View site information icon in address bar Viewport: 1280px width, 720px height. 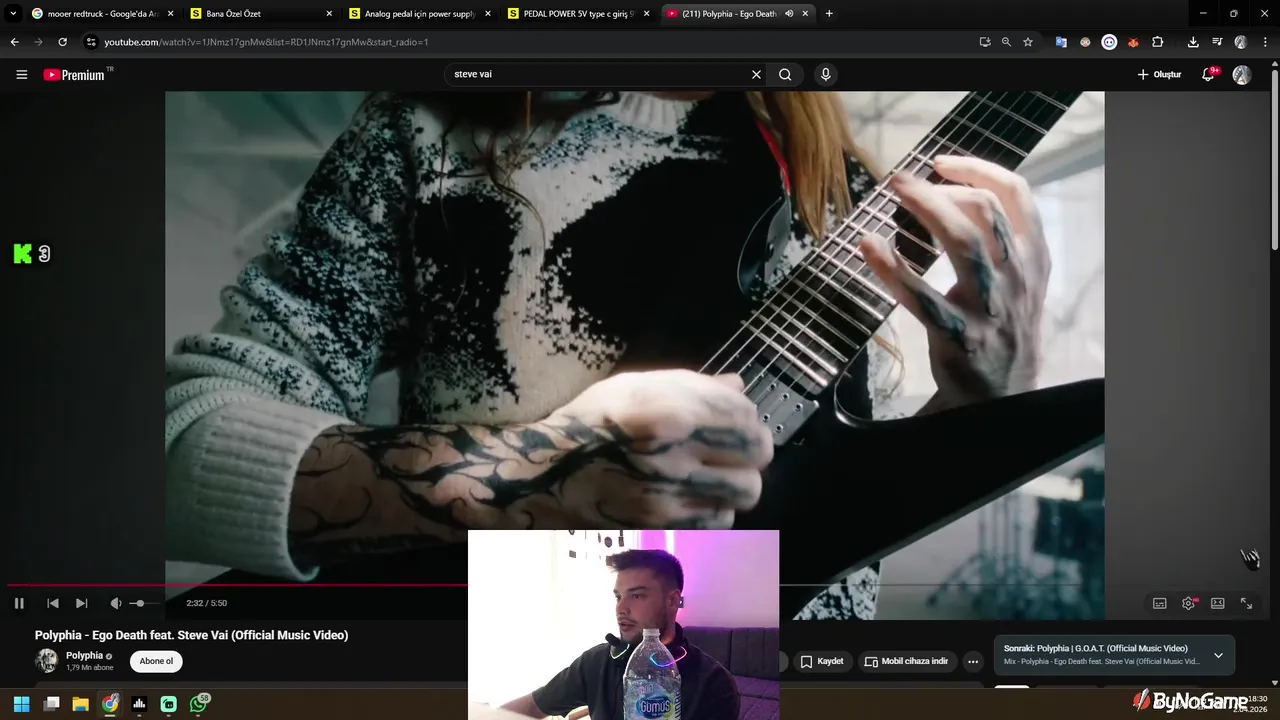coord(91,42)
